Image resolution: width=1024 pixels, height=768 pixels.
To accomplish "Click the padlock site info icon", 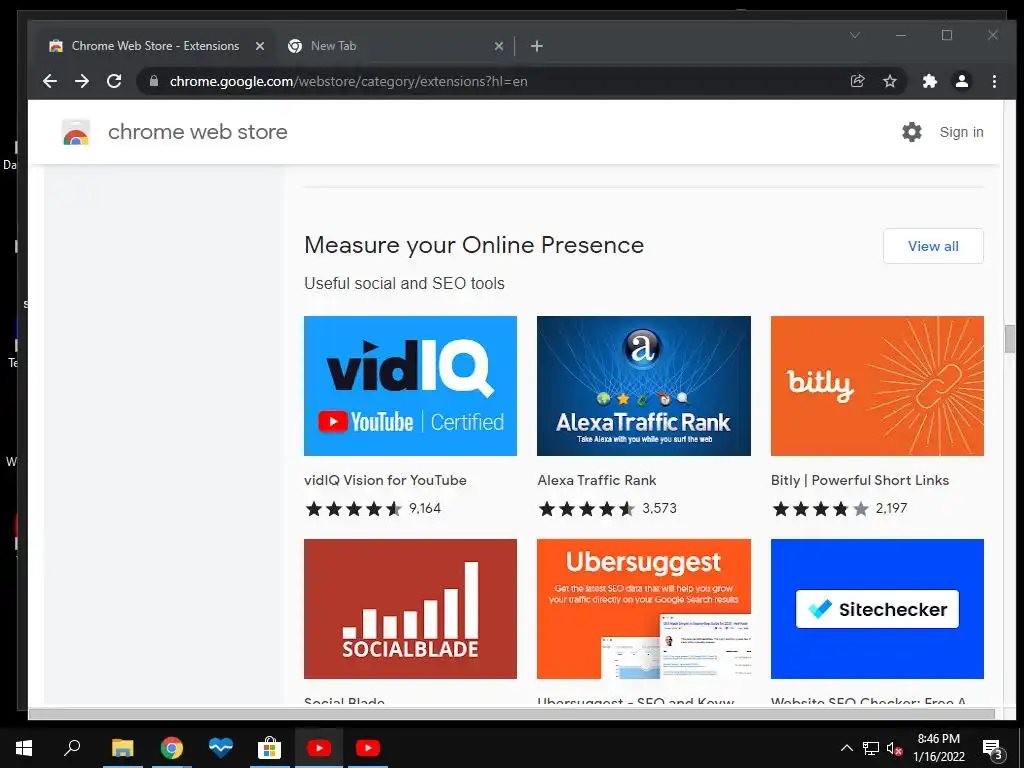I will [x=154, y=81].
